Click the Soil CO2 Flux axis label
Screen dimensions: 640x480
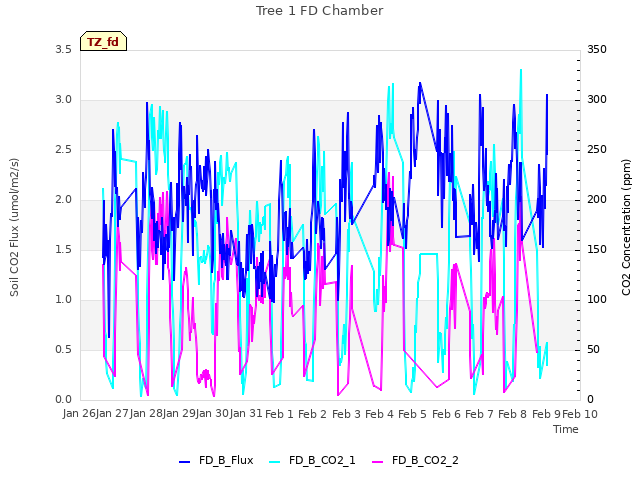pos(14,227)
